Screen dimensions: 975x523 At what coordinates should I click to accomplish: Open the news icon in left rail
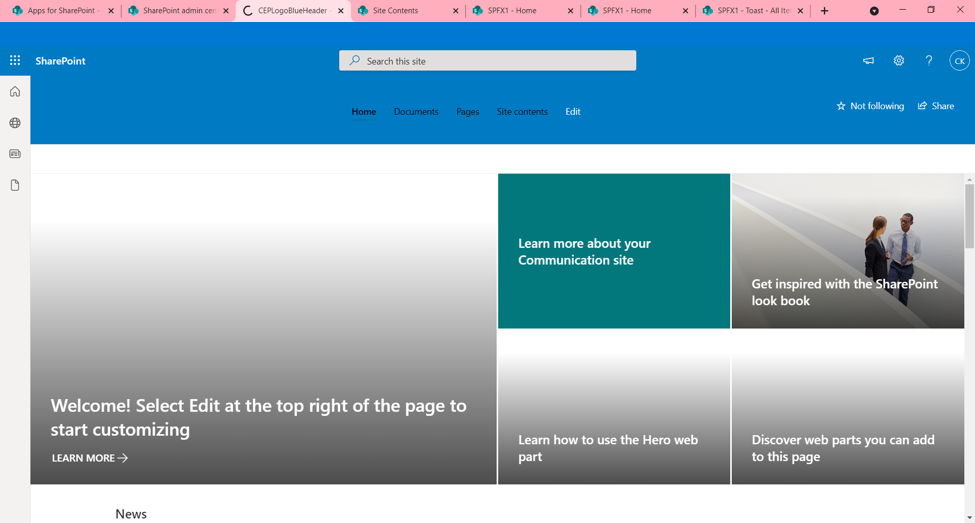pos(15,154)
